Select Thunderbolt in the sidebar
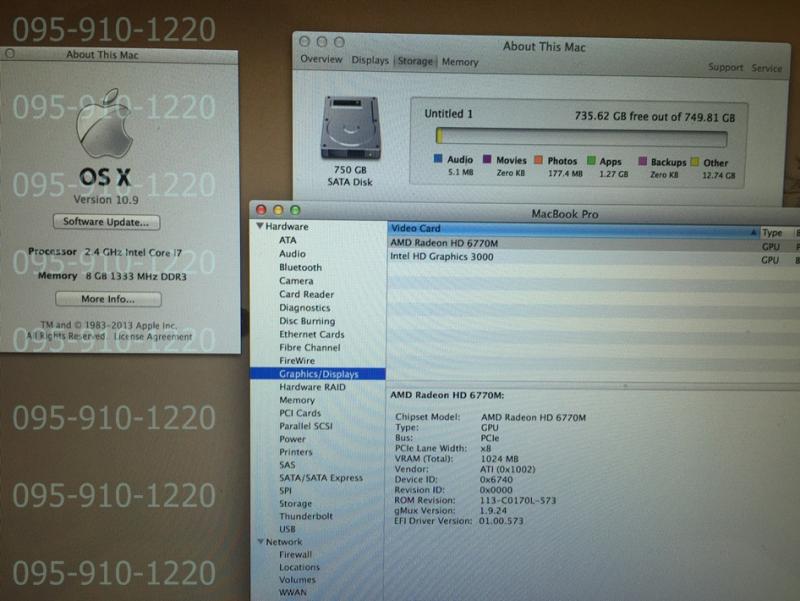The width and height of the screenshot is (800, 601). (x=306, y=516)
